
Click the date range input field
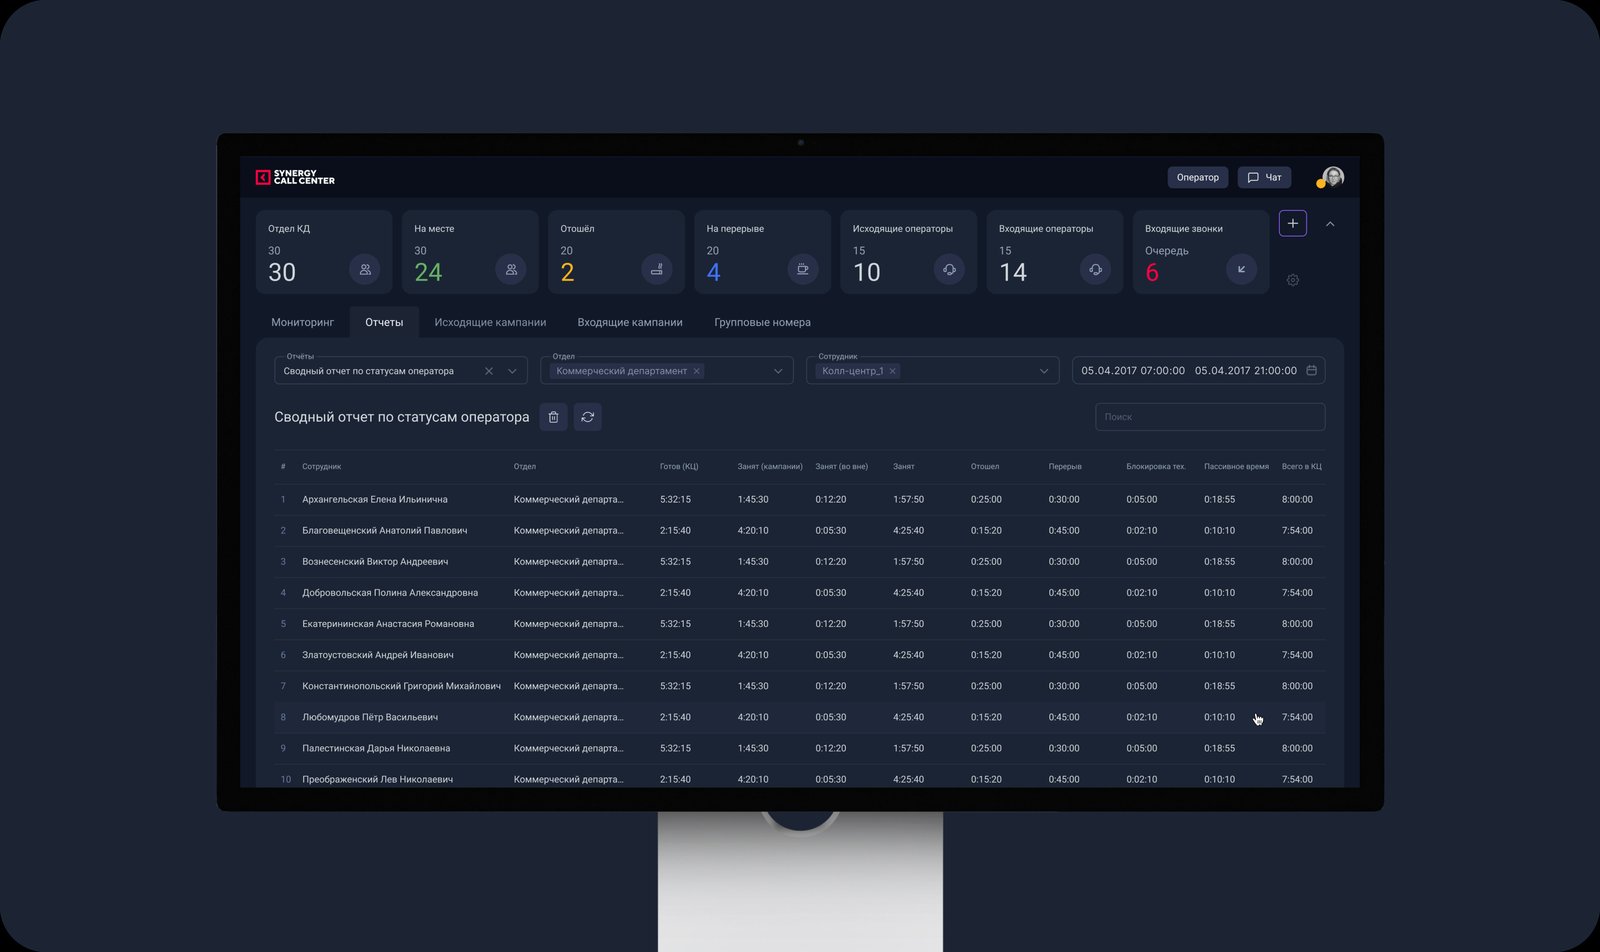click(x=1198, y=370)
